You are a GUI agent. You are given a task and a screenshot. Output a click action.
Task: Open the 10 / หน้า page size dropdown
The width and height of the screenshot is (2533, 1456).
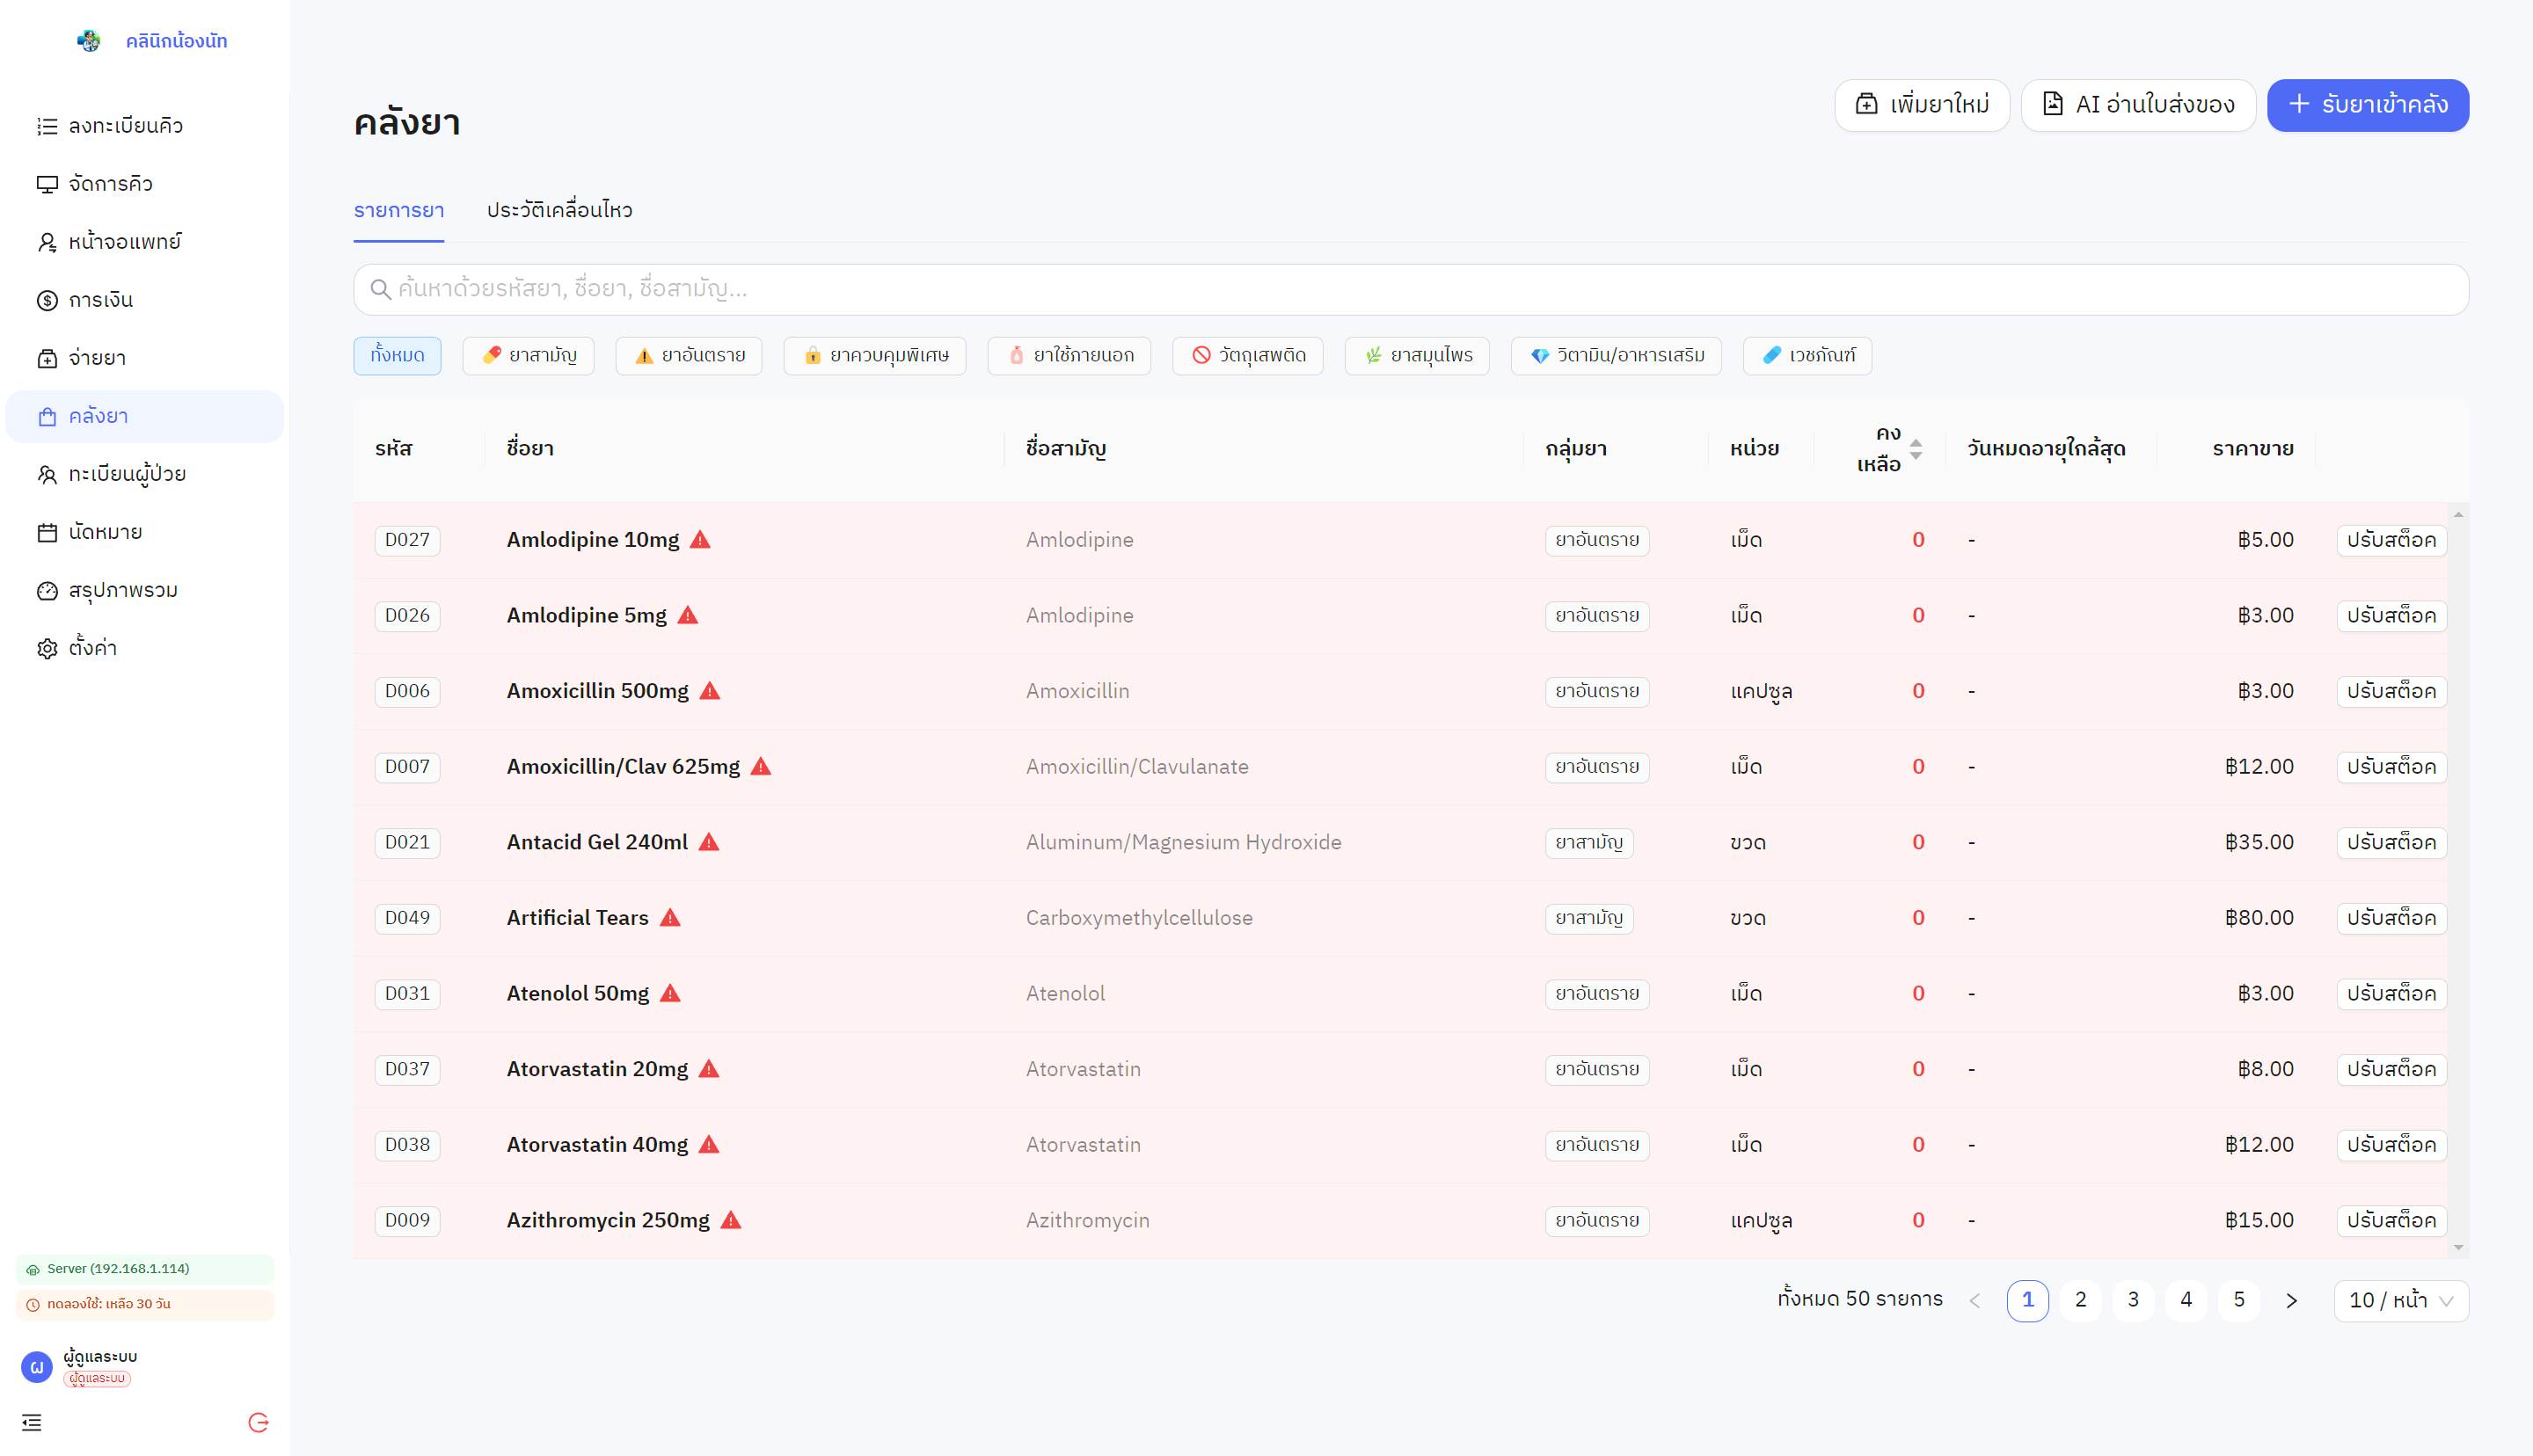[2400, 1300]
